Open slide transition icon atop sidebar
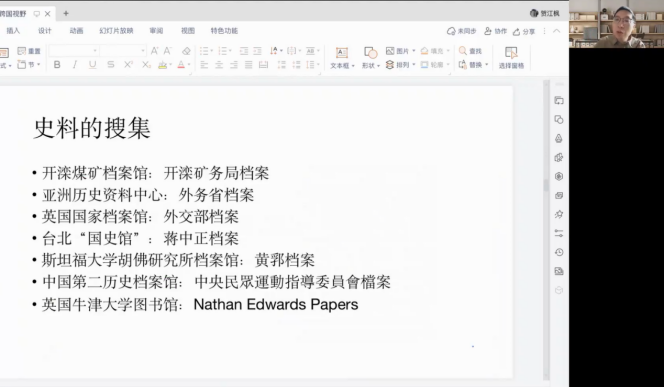The width and height of the screenshot is (665, 388). (559, 100)
